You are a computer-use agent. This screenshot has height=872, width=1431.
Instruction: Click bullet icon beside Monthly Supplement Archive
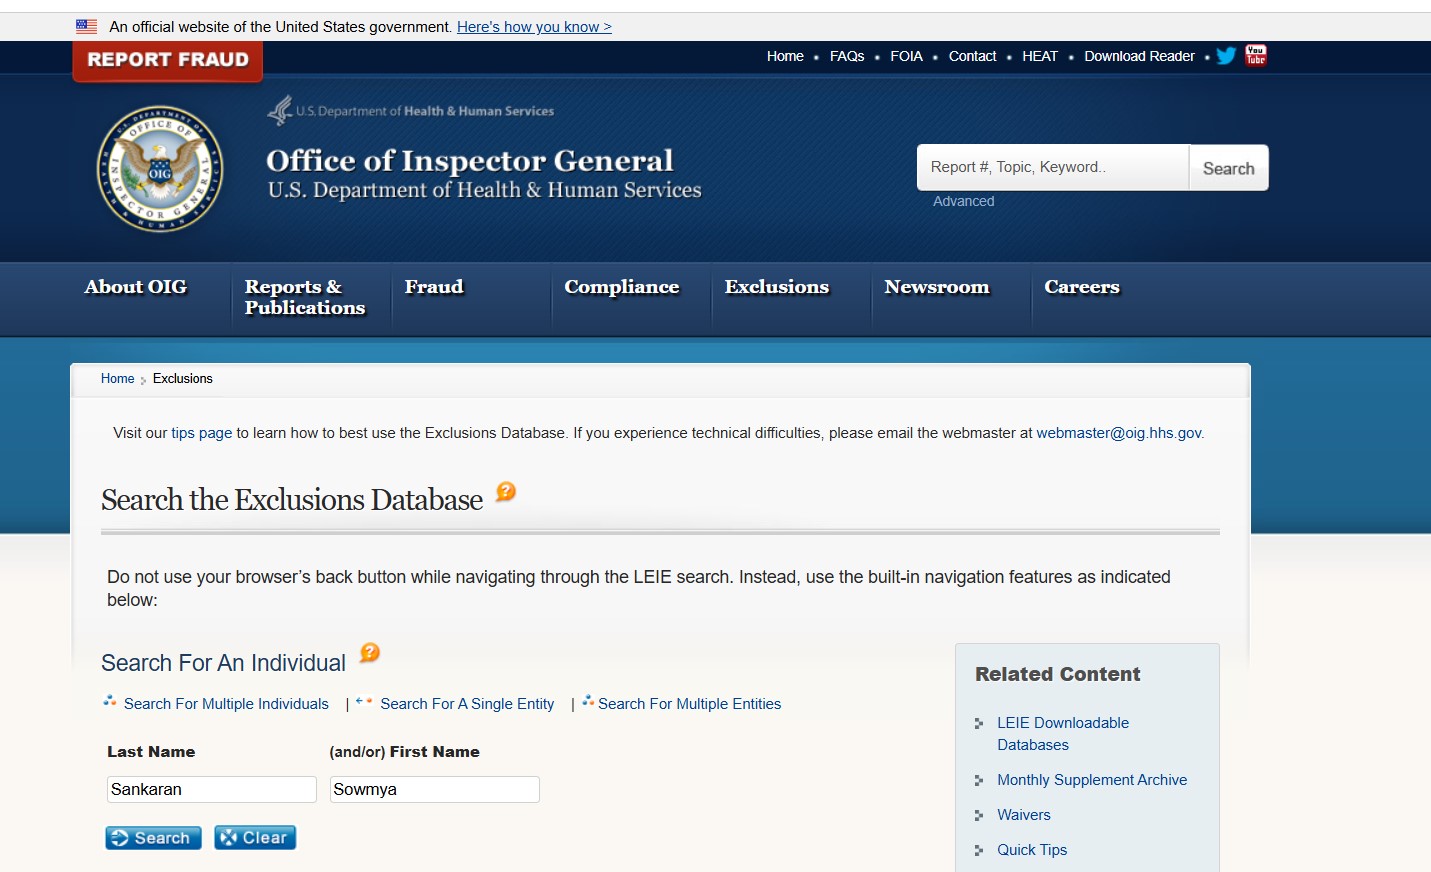pos(979,780)
